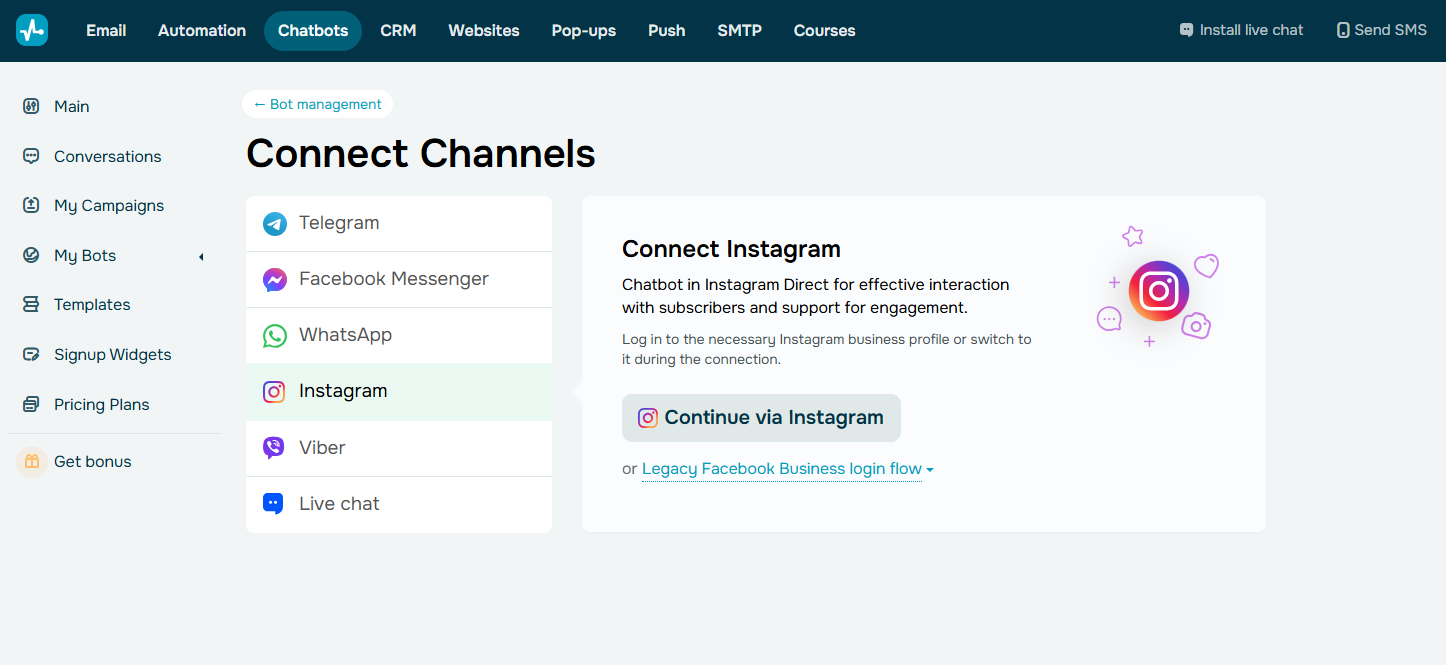Open Conversations in the sidebar
This screenshot has width=1446, height=665.
pos(107,156)
